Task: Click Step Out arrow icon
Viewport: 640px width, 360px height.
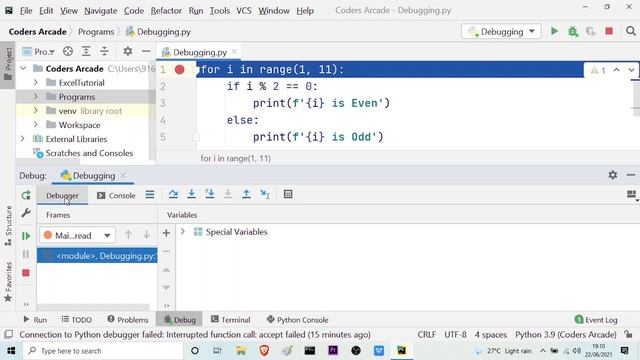Action: (246, 194)
